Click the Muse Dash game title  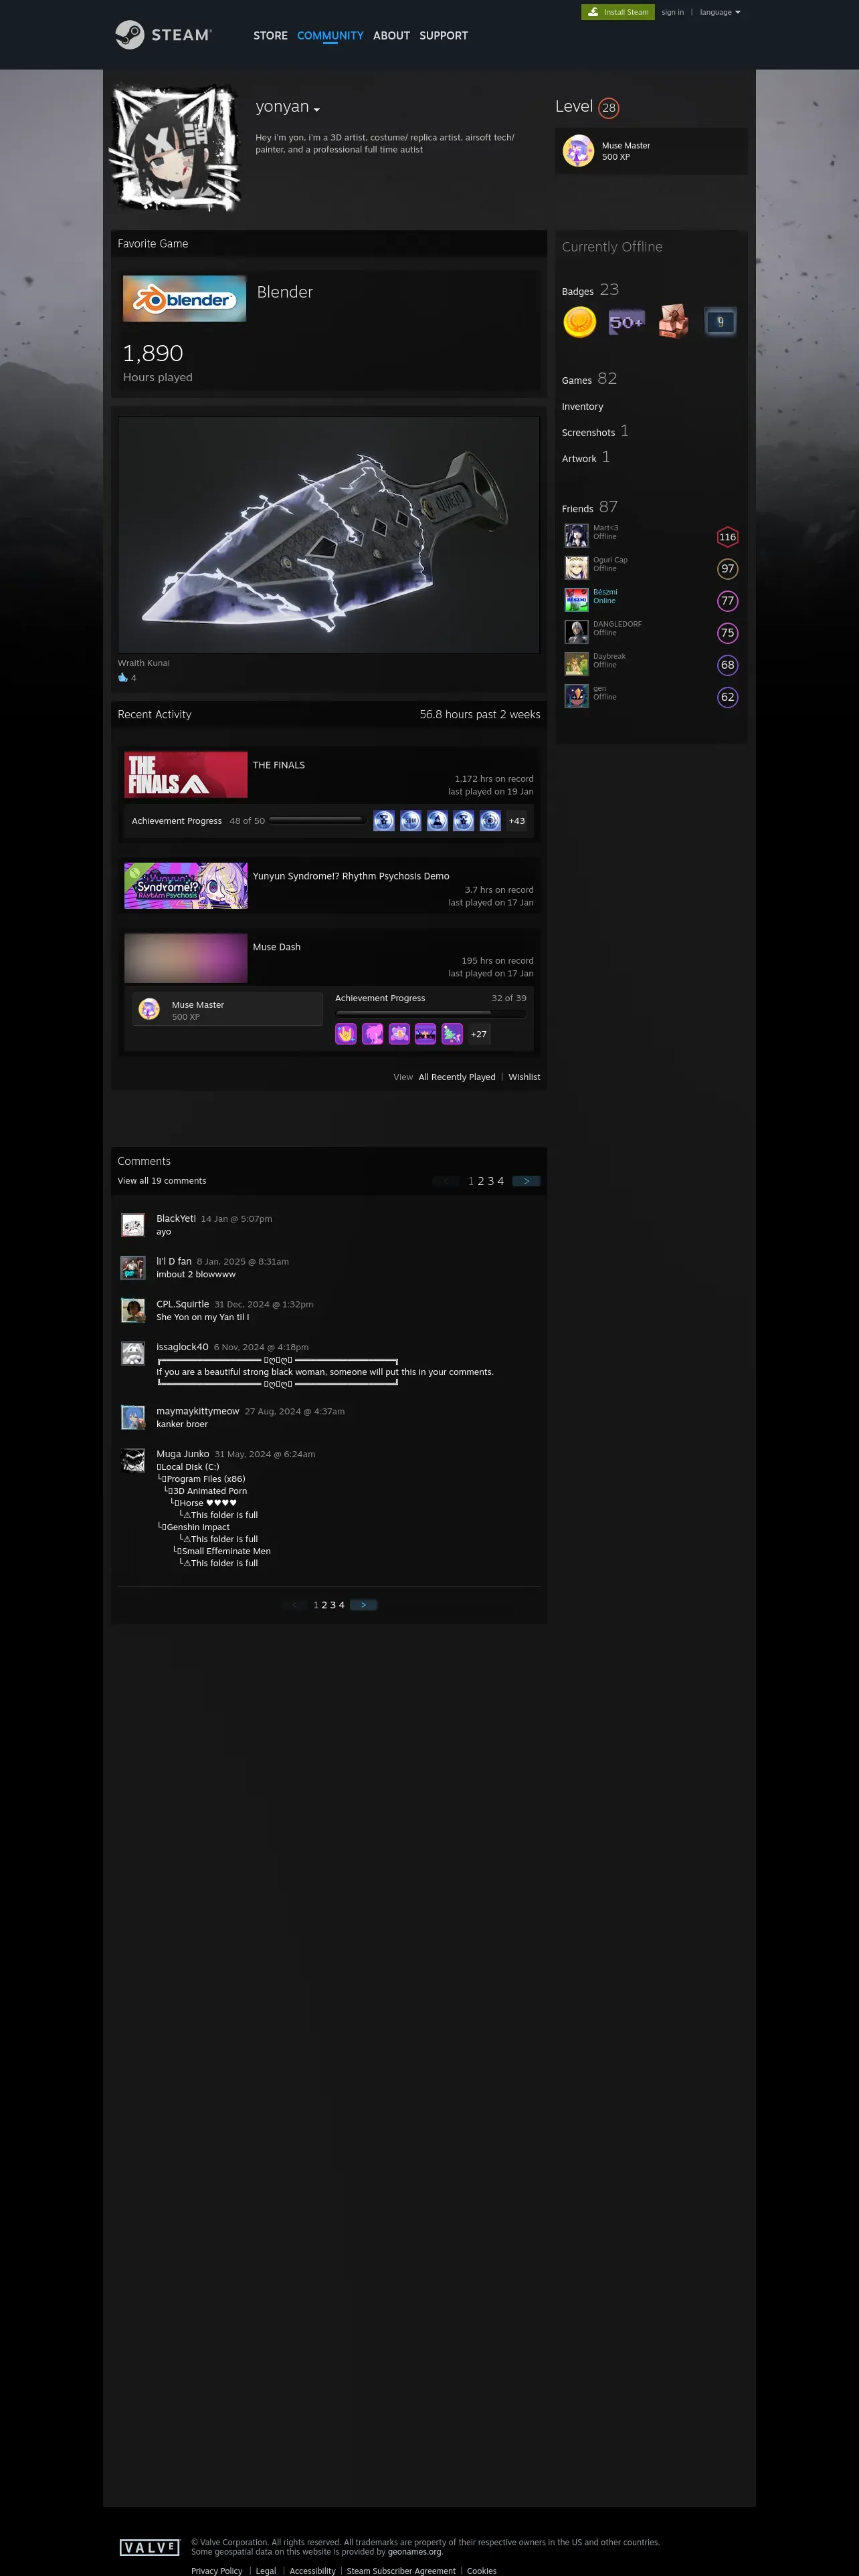(x=277, y=947)
